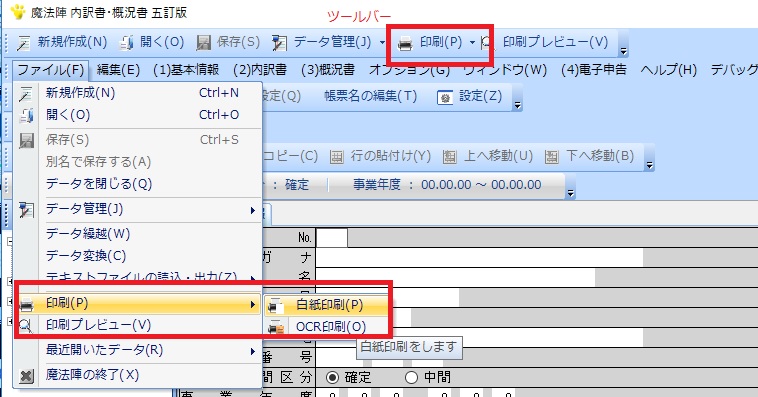Viewport: 758px width, 397px height.
Task: Click the 新規作成(N) toolbar icon
Action: tap(24, 43)
